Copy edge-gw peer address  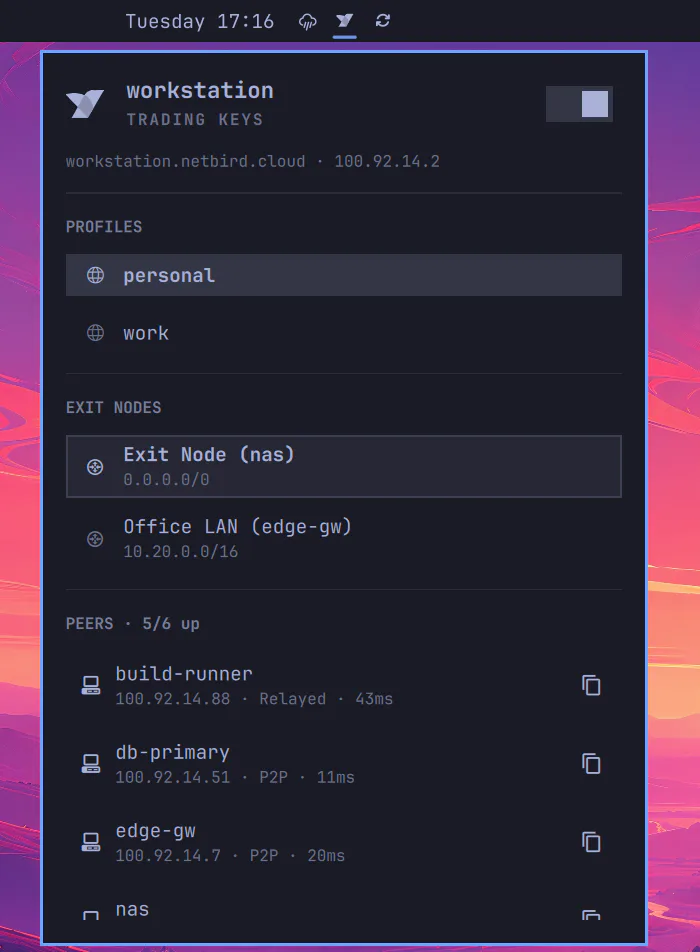tap(591, 842)
